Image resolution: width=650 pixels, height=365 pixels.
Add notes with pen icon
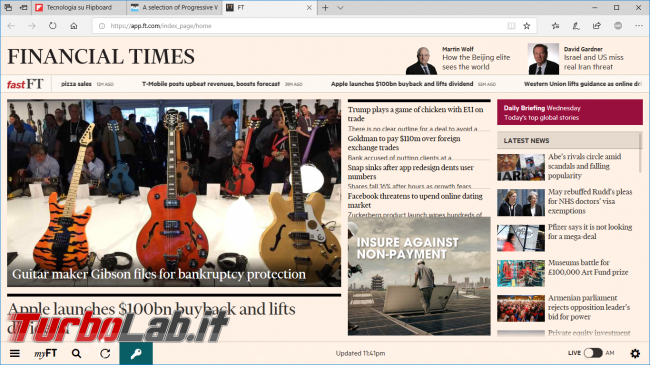(x=576, y=26)
